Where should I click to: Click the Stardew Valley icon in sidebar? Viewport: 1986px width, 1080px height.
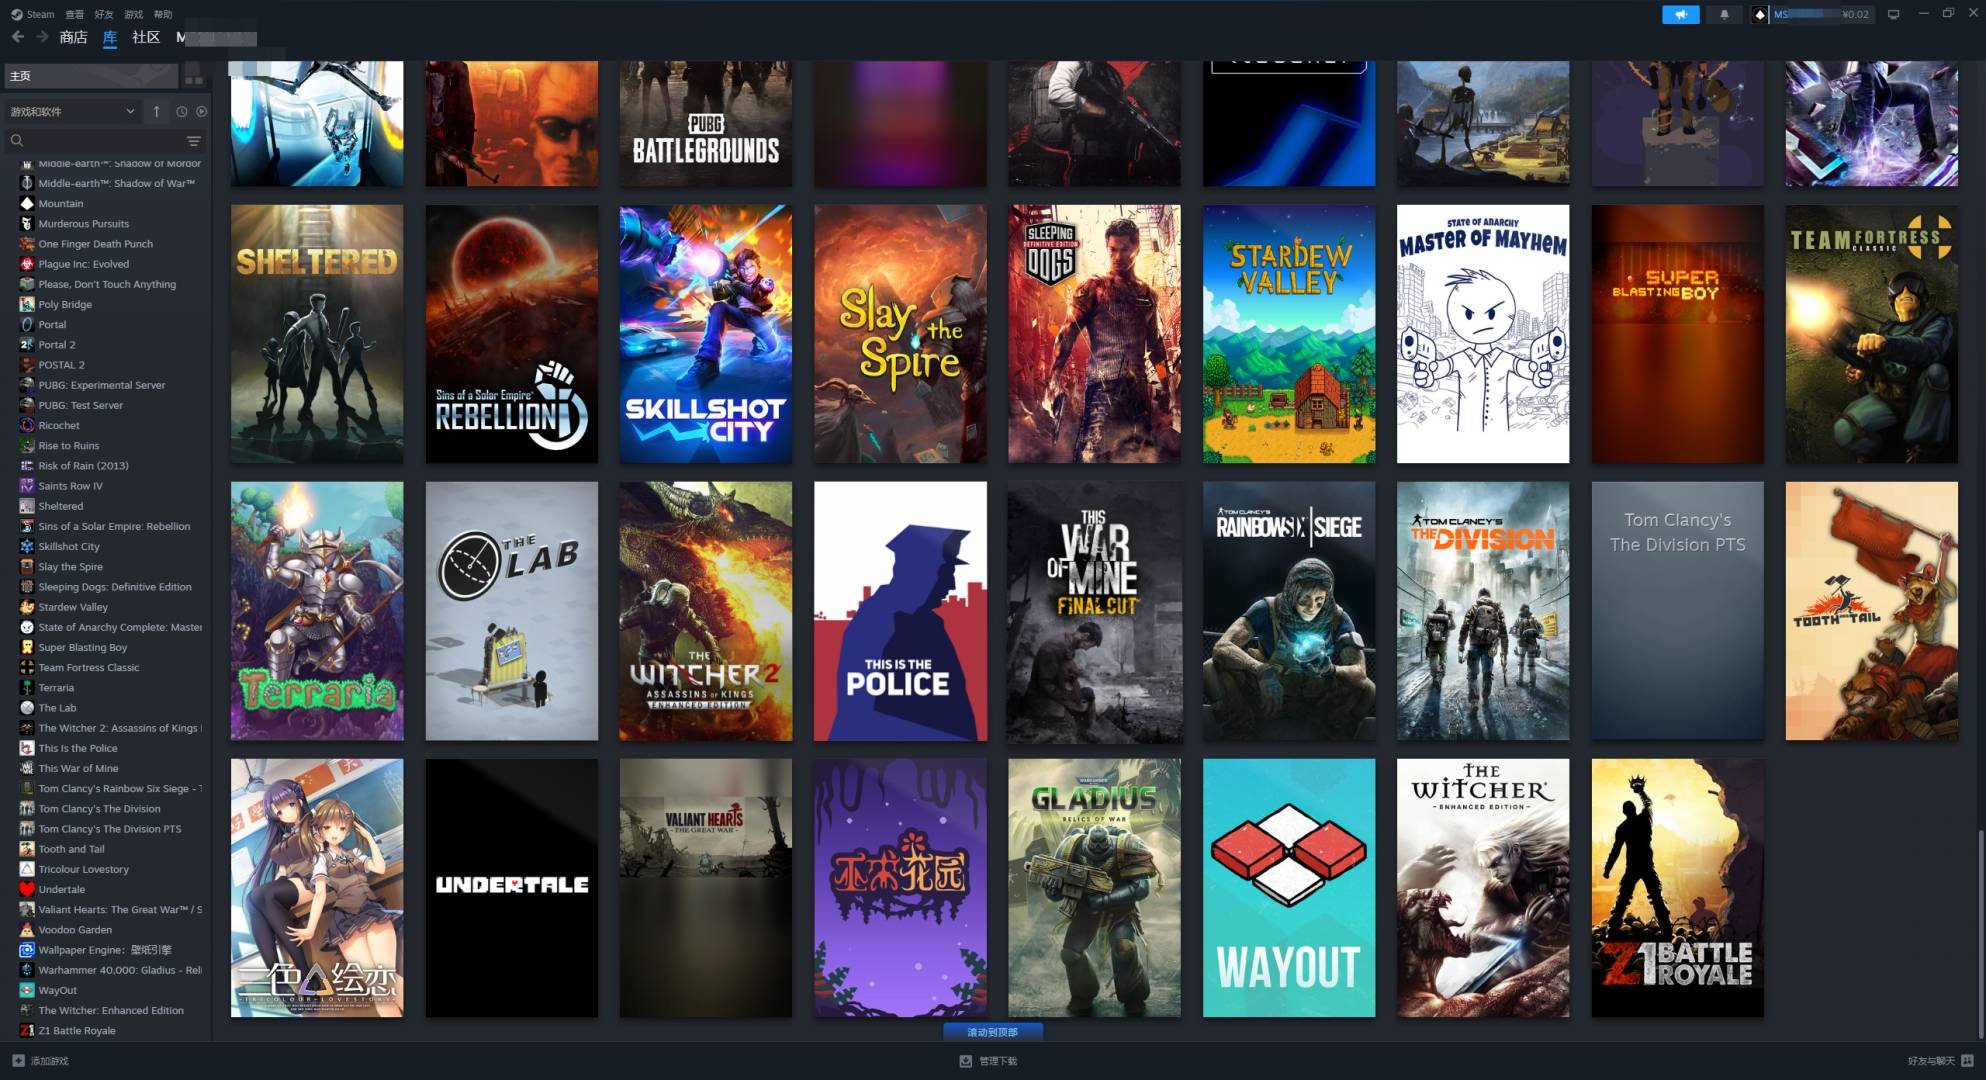(x=27, y=607)
